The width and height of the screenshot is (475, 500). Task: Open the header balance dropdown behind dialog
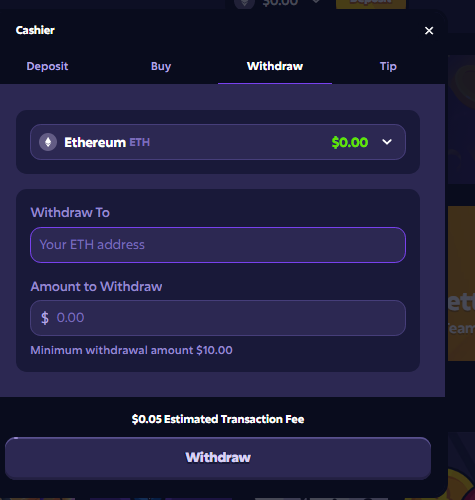click(x=316, y=2)
